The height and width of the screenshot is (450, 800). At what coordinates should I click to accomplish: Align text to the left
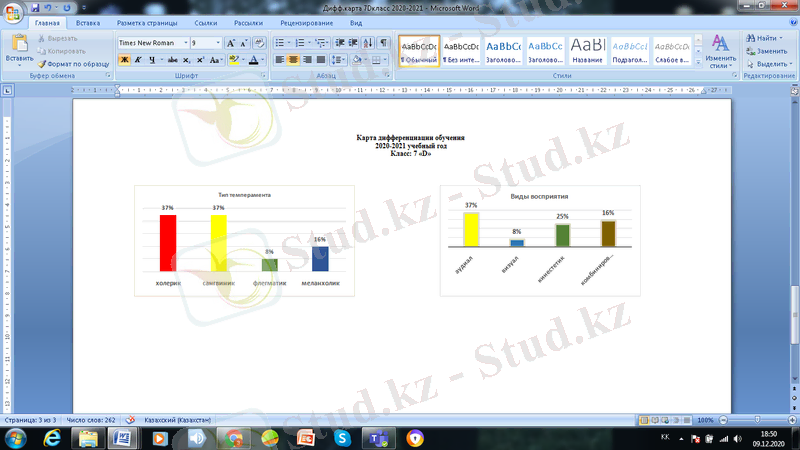[280, 60]
